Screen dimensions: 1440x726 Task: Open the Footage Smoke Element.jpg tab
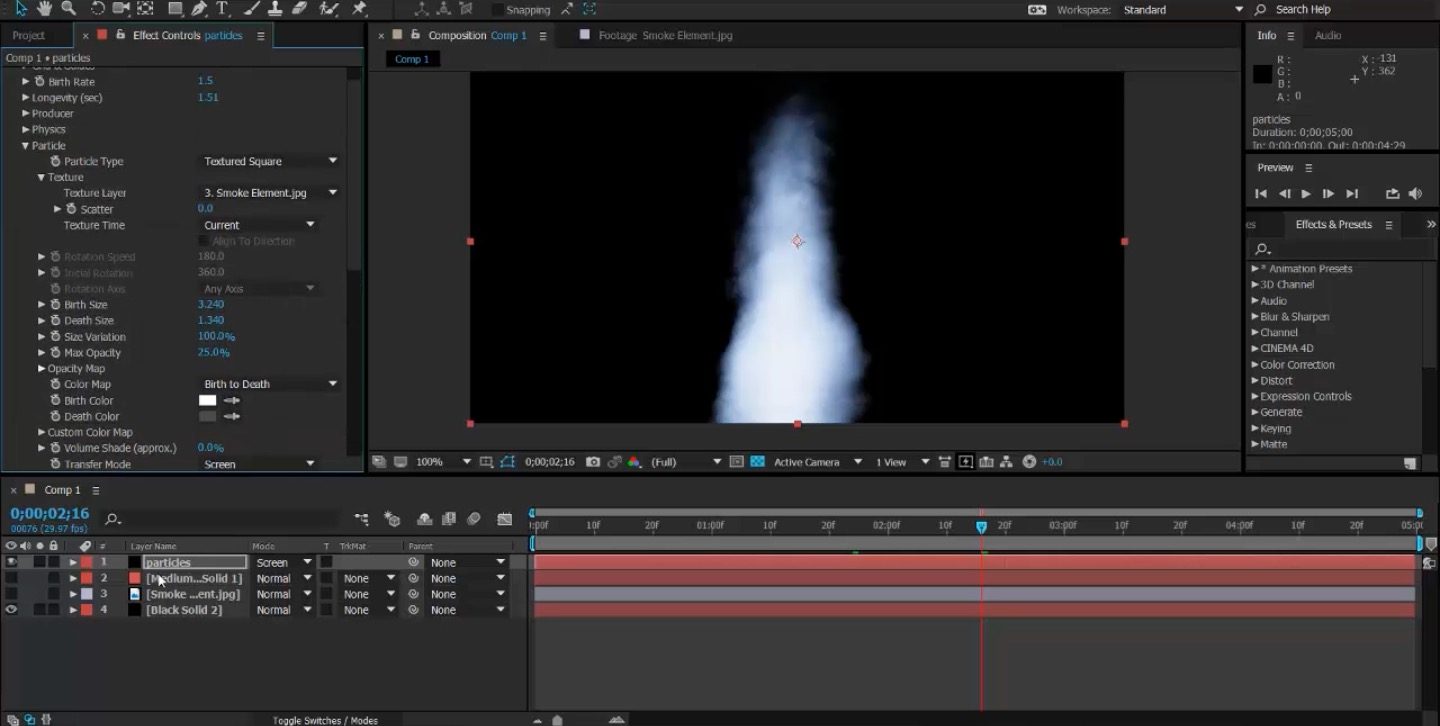click(664, 35)
